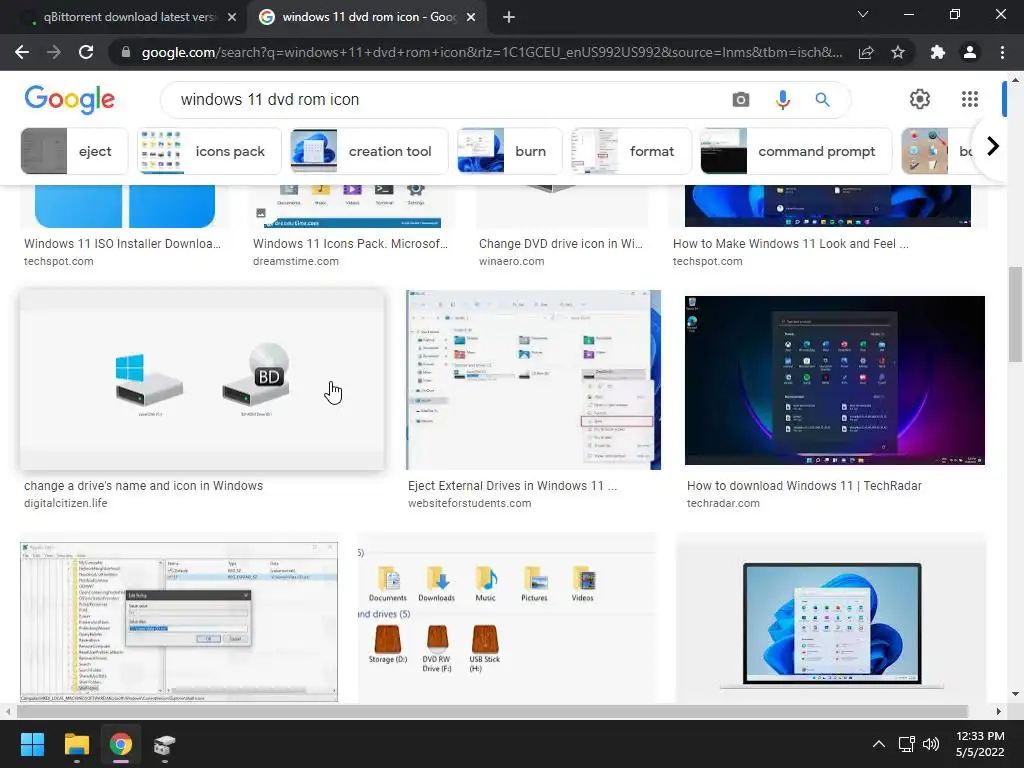1024x768 pixels.
Task: Open File Explorer from the taskbar
Action: (76, 744)
